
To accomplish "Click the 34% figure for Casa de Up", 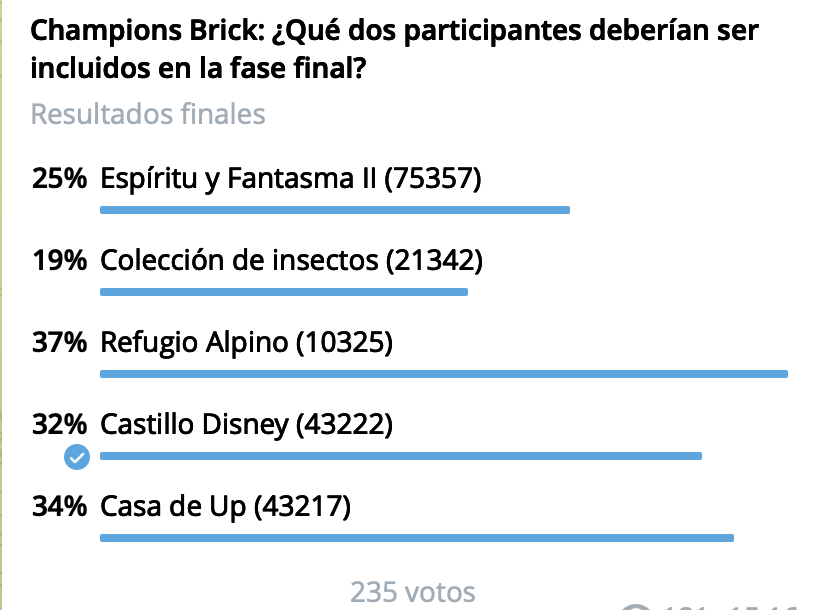I will (59, 507).
